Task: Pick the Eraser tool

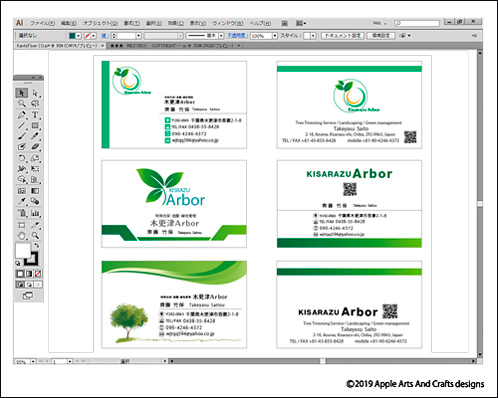Action: pos(35,147)
